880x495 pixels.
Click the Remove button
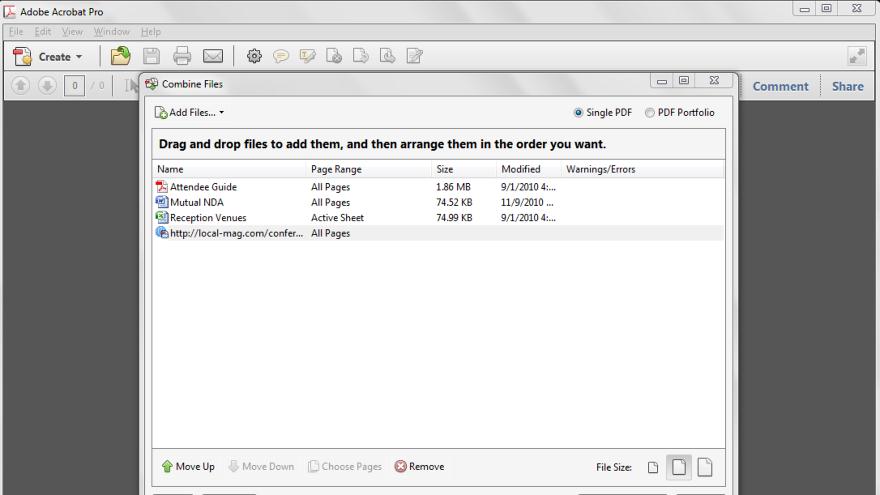419,466
